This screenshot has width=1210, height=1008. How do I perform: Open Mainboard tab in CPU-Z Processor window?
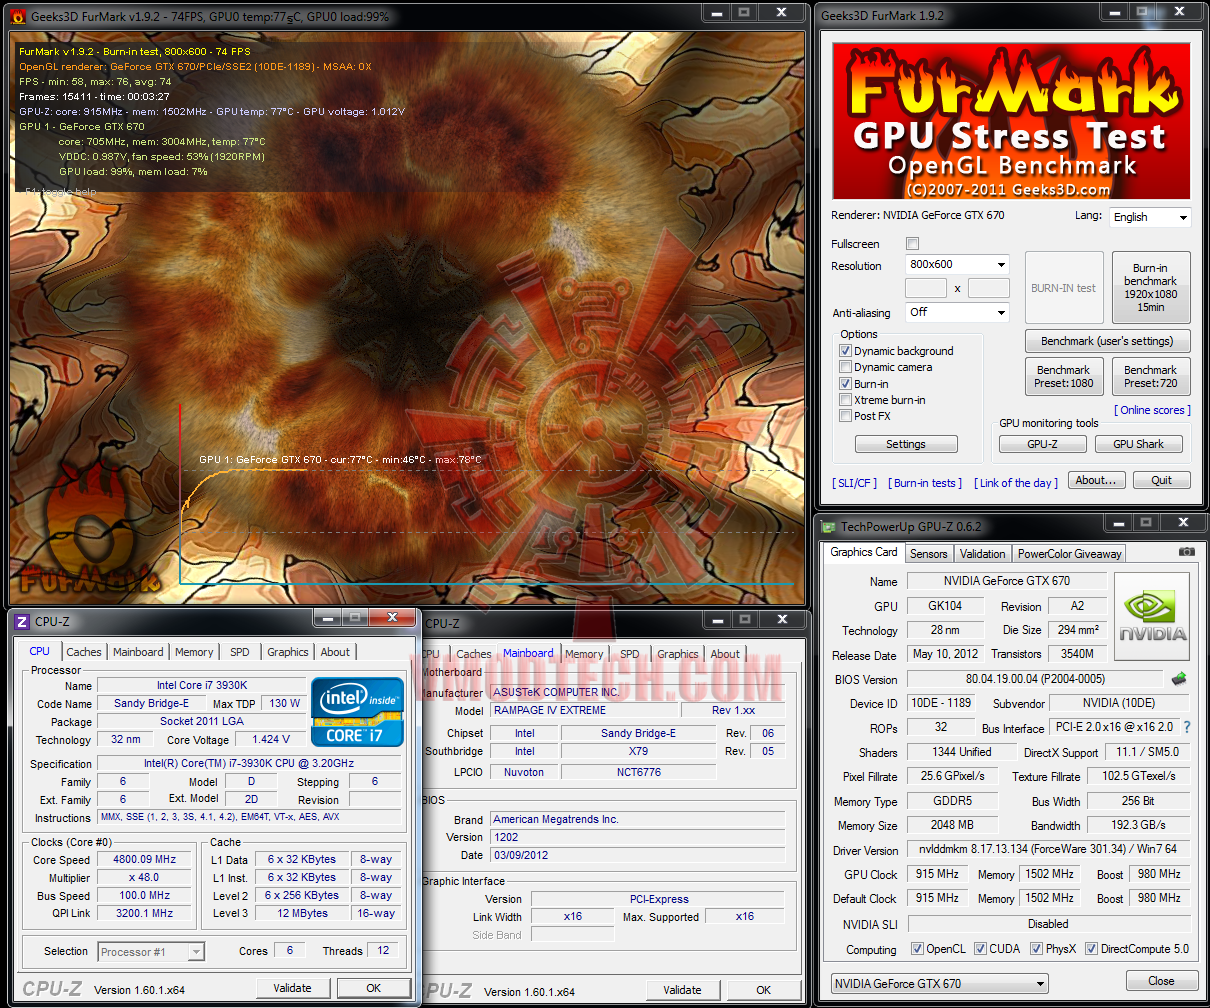coord(138,652)
